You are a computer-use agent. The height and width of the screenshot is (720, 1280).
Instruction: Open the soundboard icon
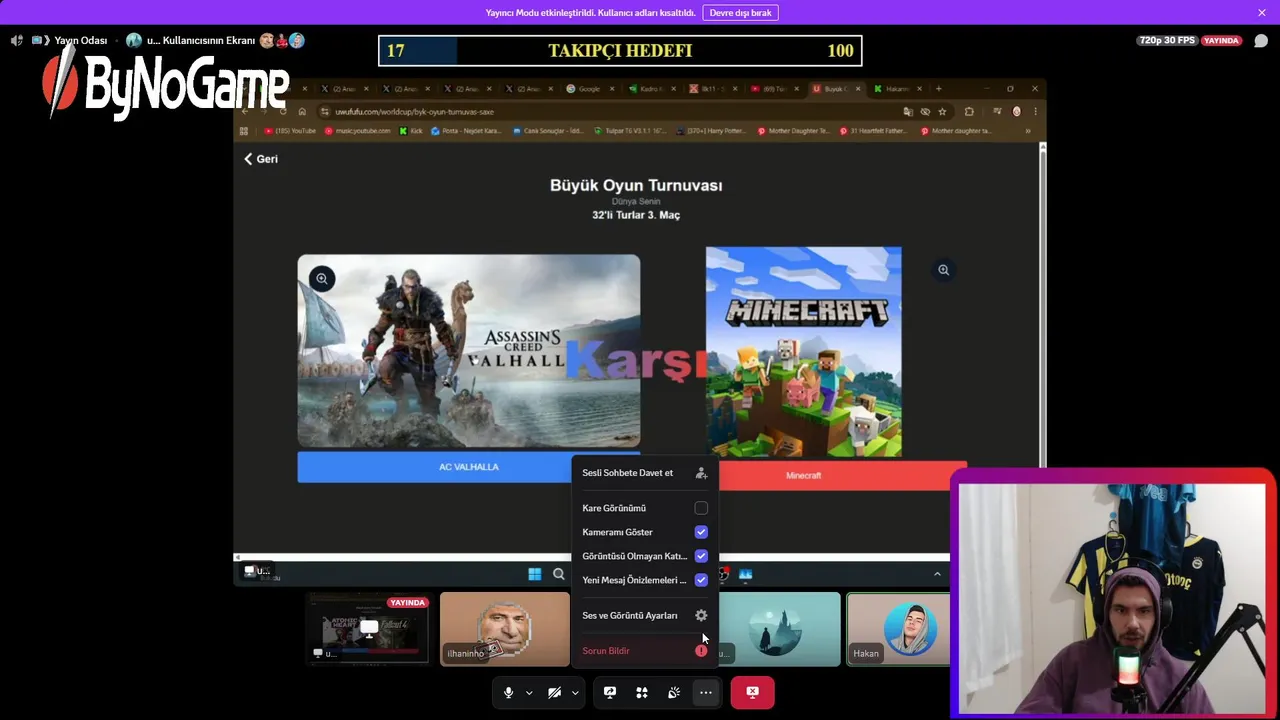674,693
